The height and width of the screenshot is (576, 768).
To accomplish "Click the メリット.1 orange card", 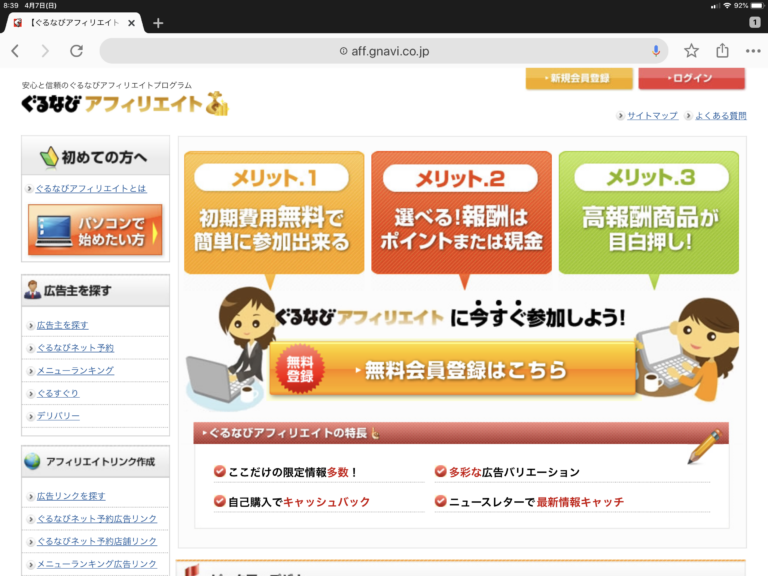I will pos(274,213).
